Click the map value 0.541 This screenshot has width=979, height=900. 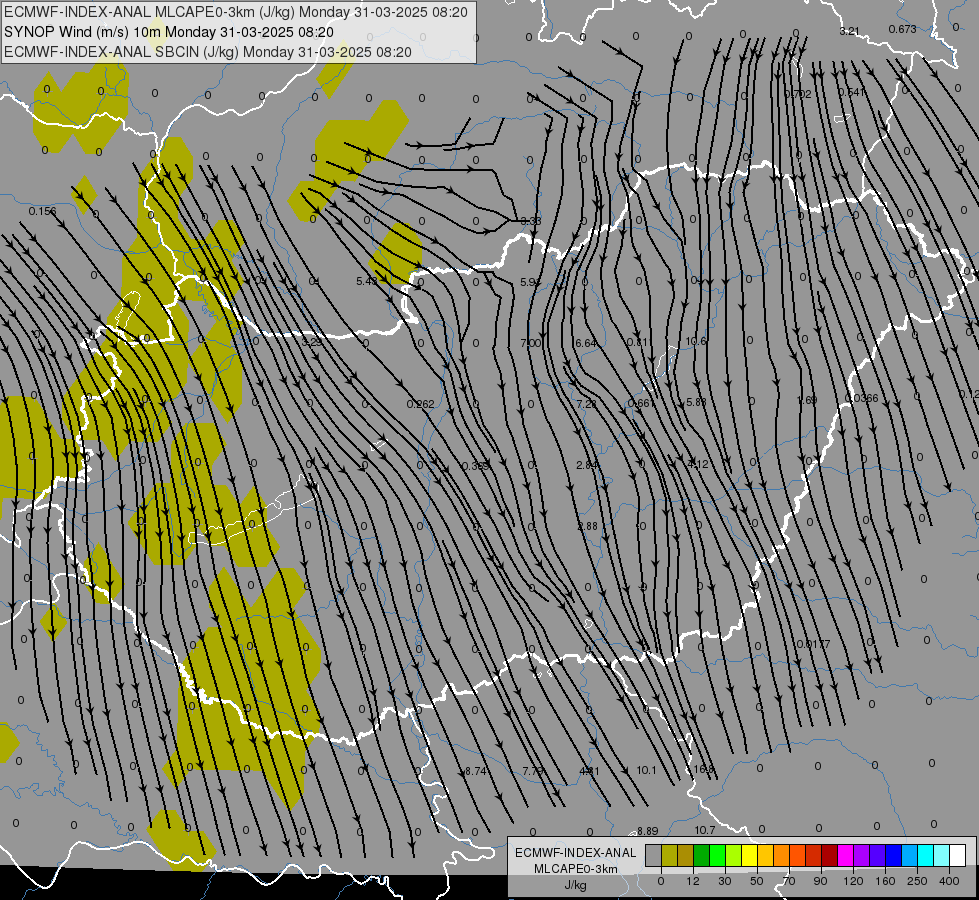pos(852,92)
